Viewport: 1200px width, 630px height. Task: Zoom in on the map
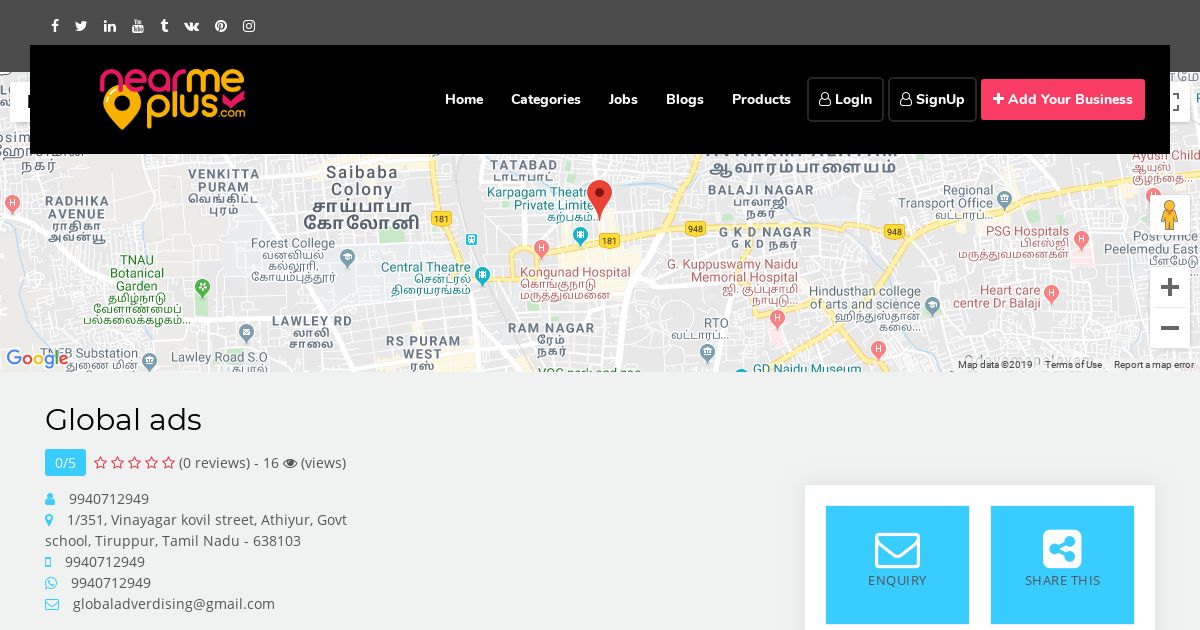coord(1169,287)
